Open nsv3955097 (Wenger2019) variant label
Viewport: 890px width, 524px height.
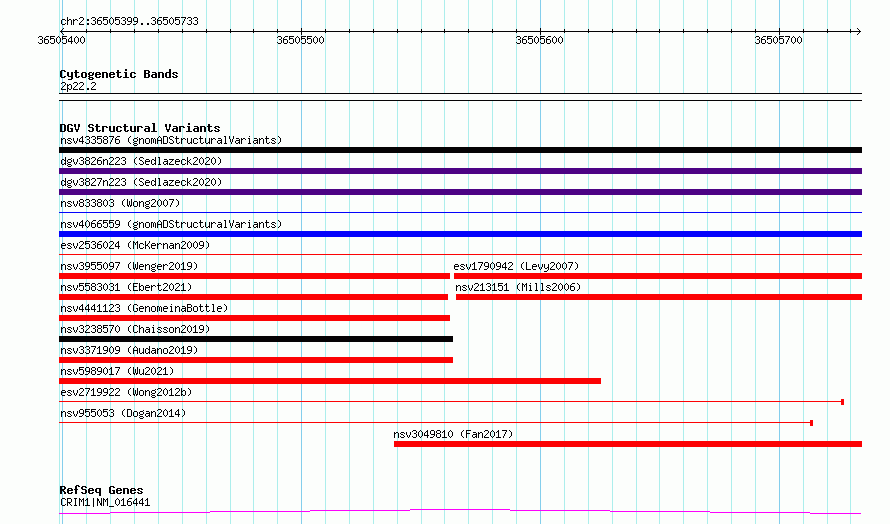(129, 266)
